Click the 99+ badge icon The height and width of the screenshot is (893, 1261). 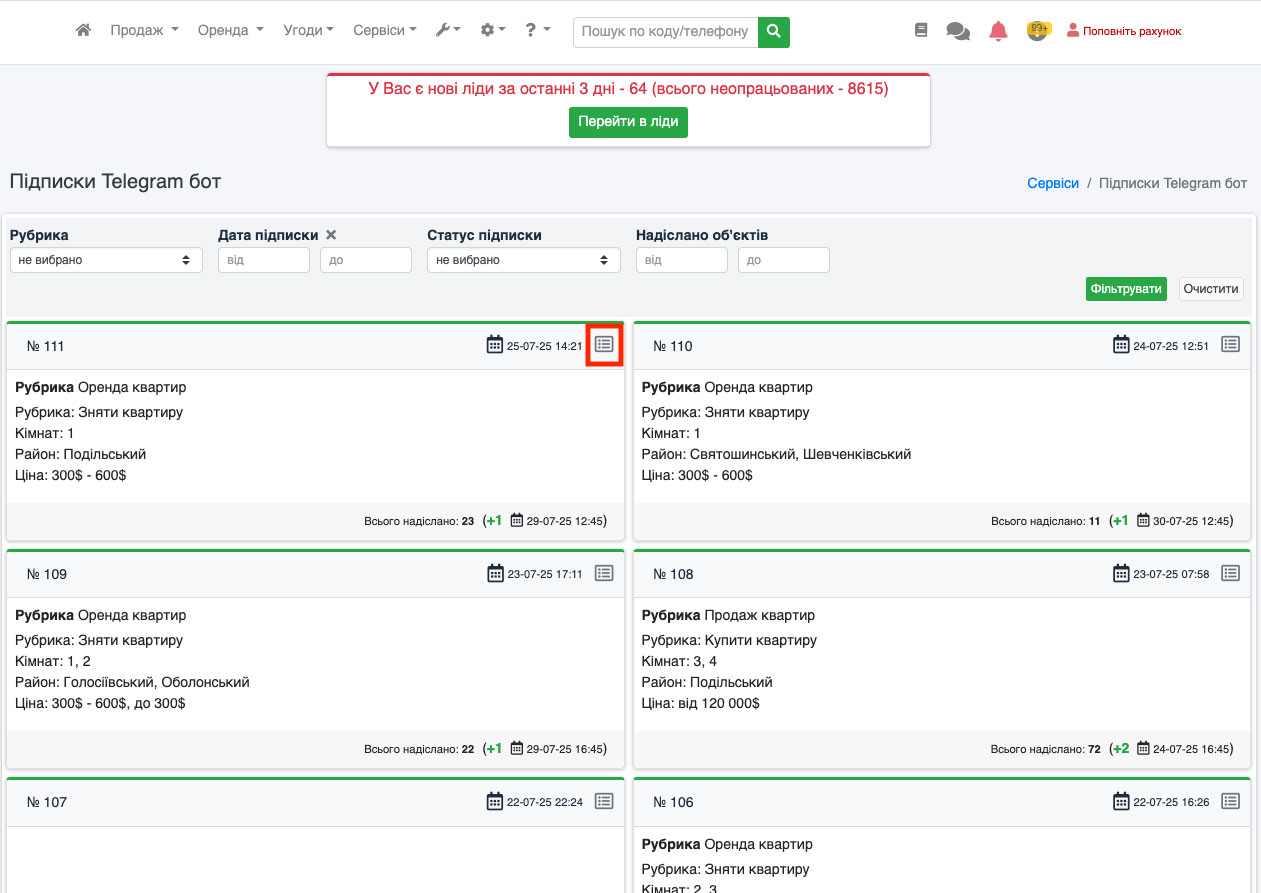tap(1038, 31)
